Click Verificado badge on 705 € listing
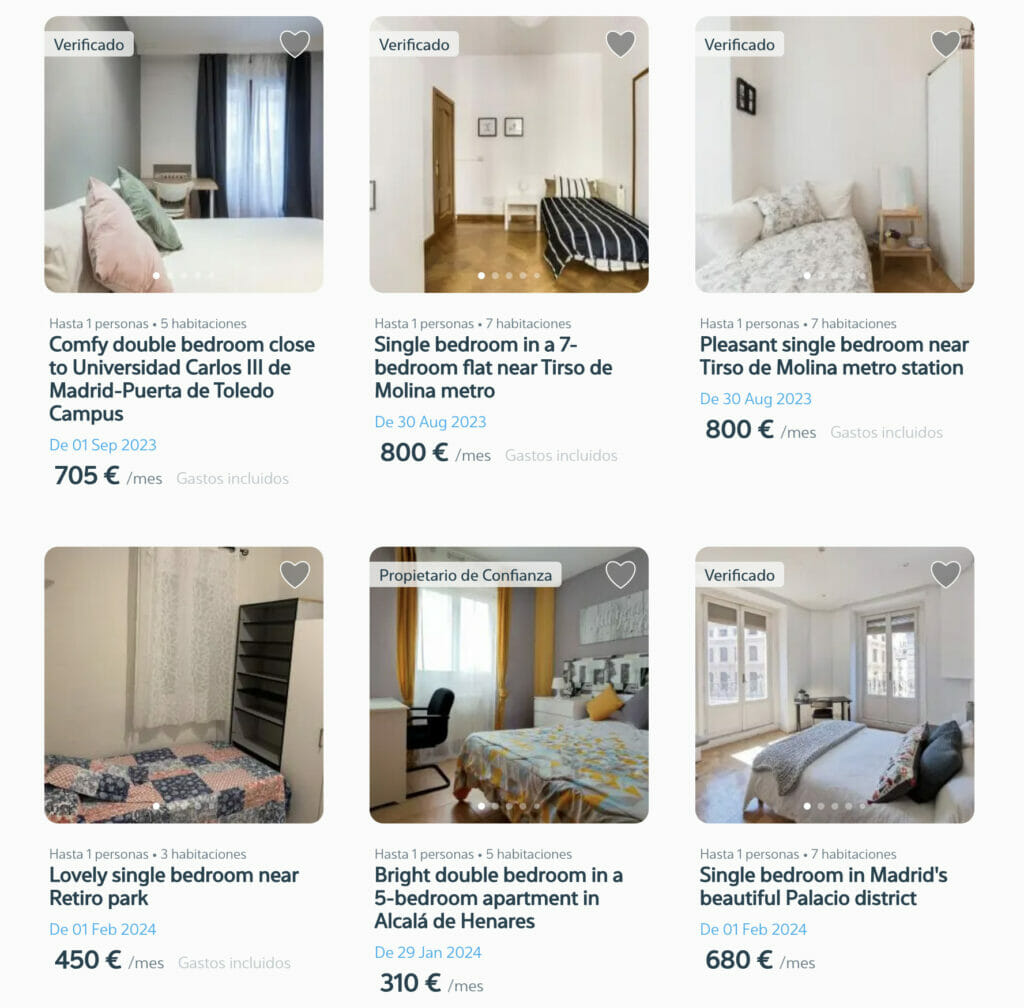Image resolution: width=1024 pixels, height=1008 pixels. click(x=89, y=44)
